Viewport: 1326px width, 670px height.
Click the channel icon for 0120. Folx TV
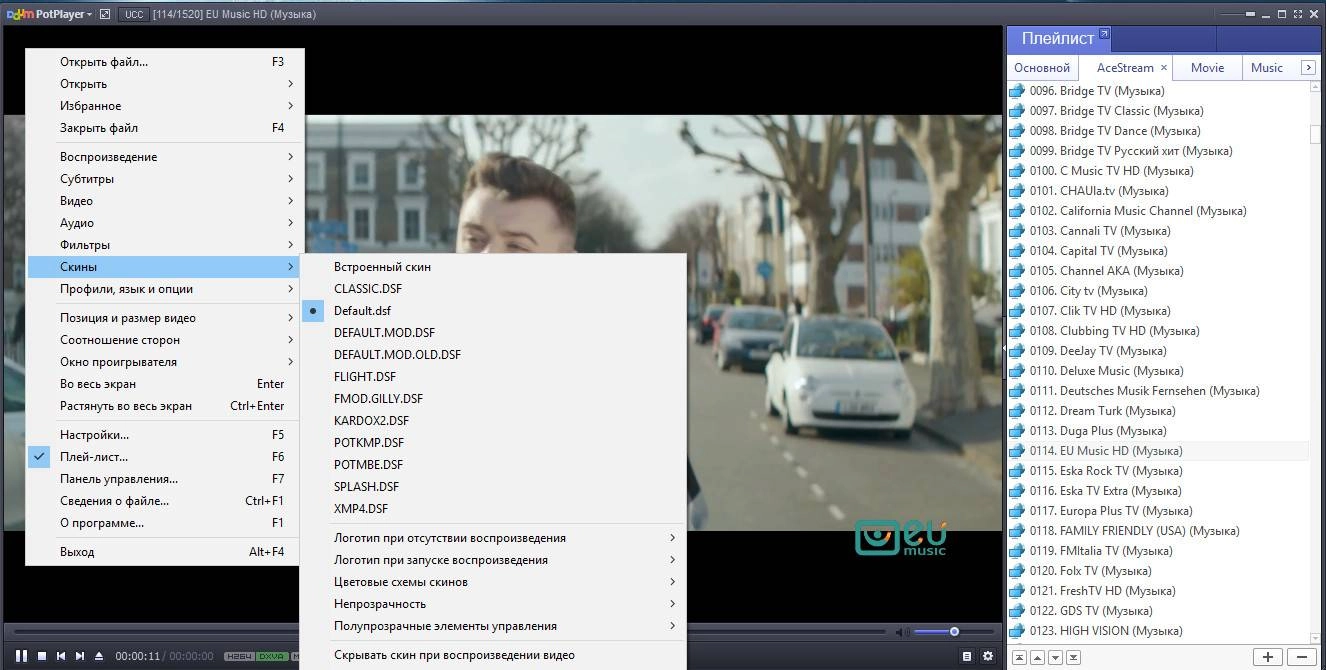1017,571
